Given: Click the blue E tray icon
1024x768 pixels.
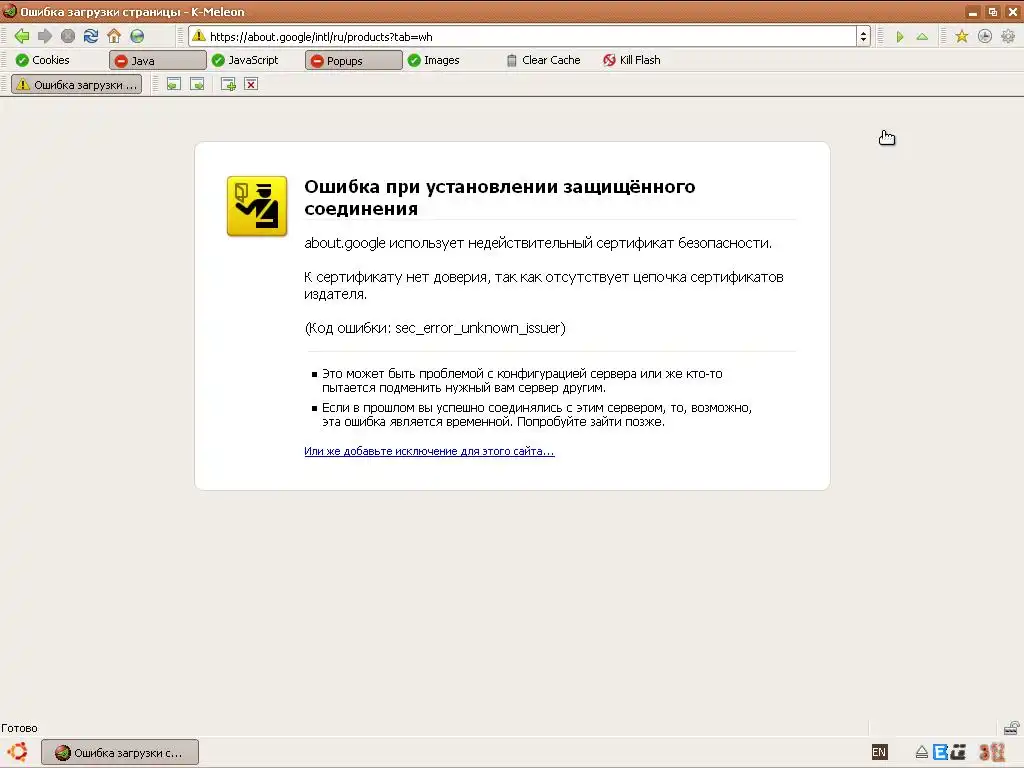Looking at the screenshot, I should (x=940, y=752).
